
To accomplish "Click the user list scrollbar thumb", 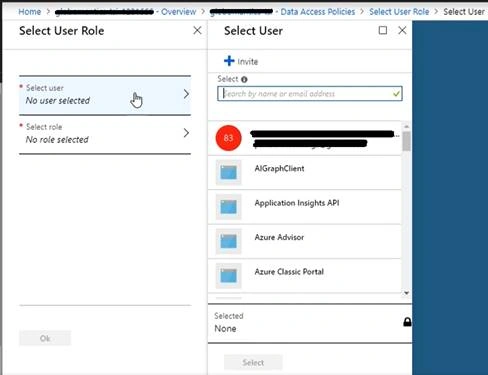I will pos(406,141).
